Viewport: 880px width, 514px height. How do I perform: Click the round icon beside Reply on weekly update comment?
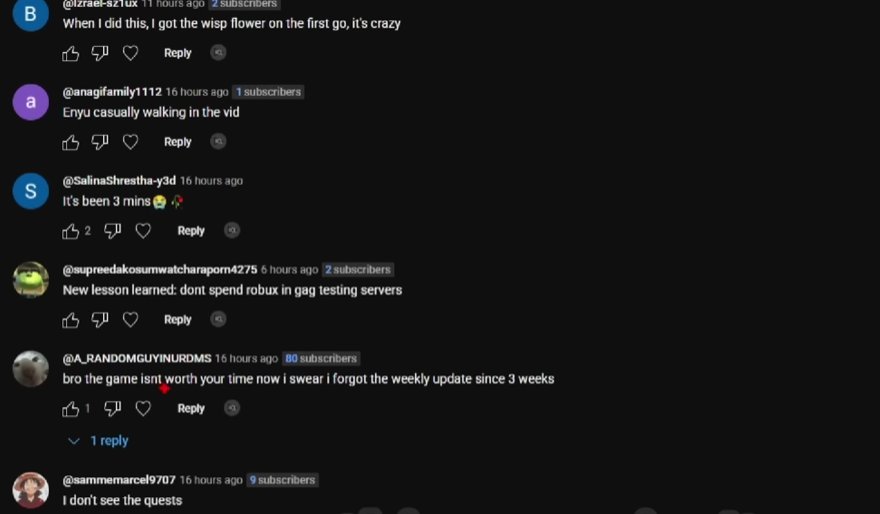(x=232, y=408)
